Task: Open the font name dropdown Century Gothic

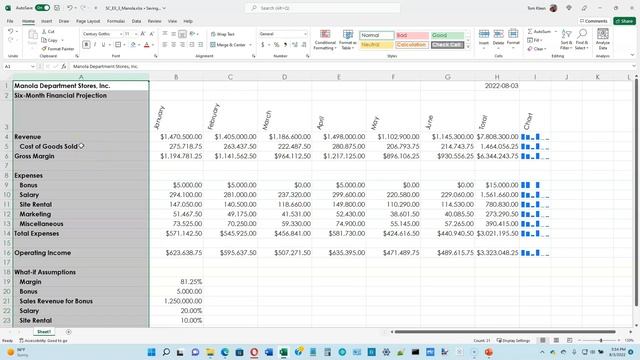Action: 121,34
